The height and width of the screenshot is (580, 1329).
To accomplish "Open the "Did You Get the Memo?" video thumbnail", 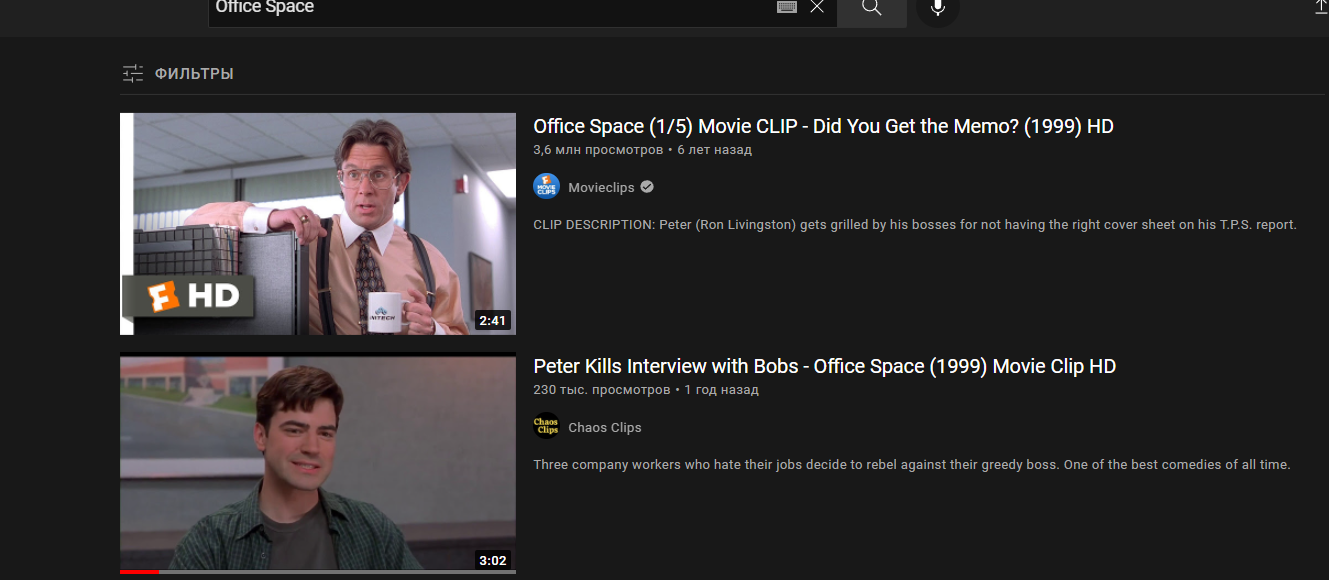I will (318, 224).
